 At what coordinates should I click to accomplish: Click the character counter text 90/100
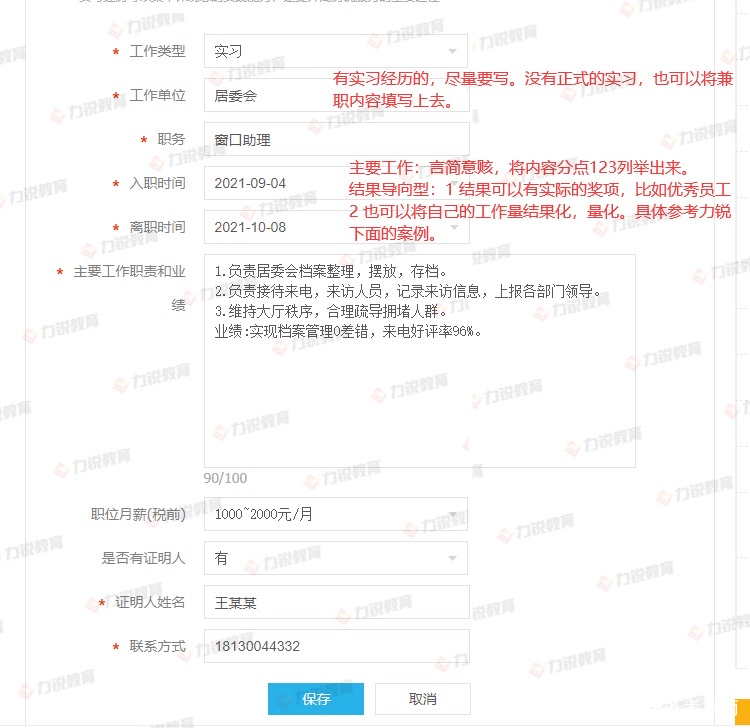pyautogui.click(x=225, y=478)
